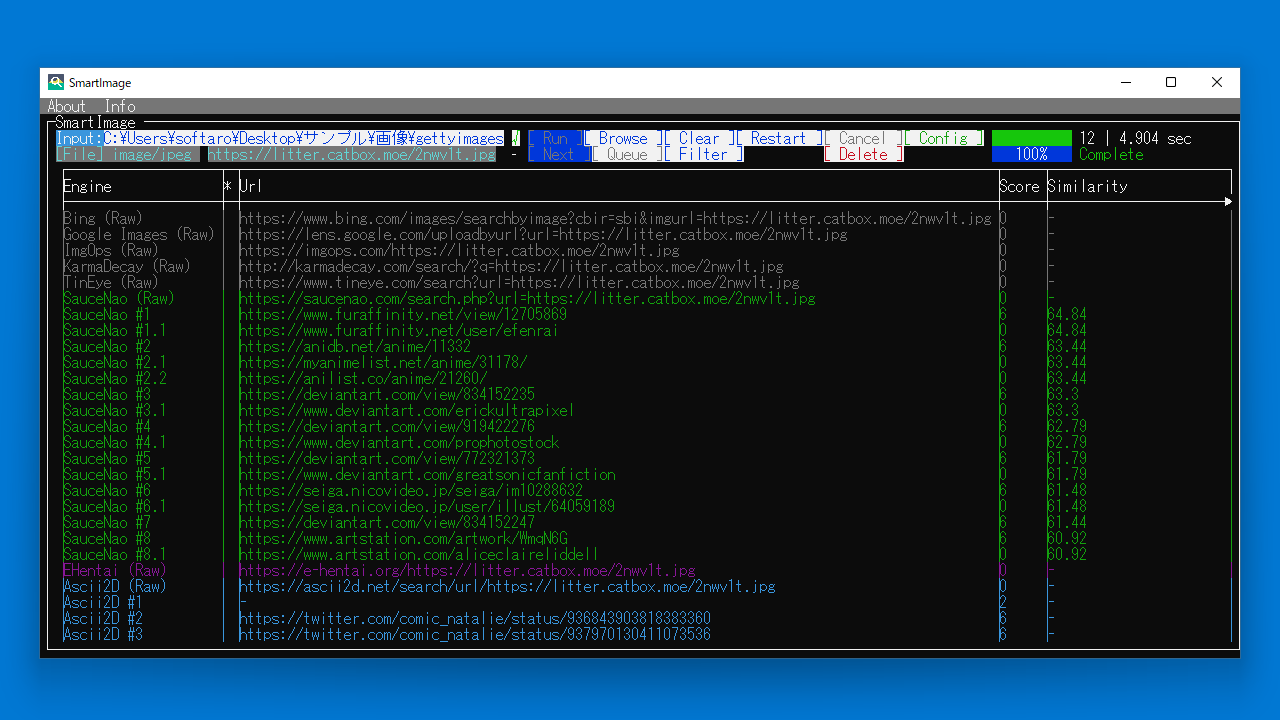Open the artstation.com/artwork/WmqN6G URL
The image size is (1280, 720).
tap(403, 538)
